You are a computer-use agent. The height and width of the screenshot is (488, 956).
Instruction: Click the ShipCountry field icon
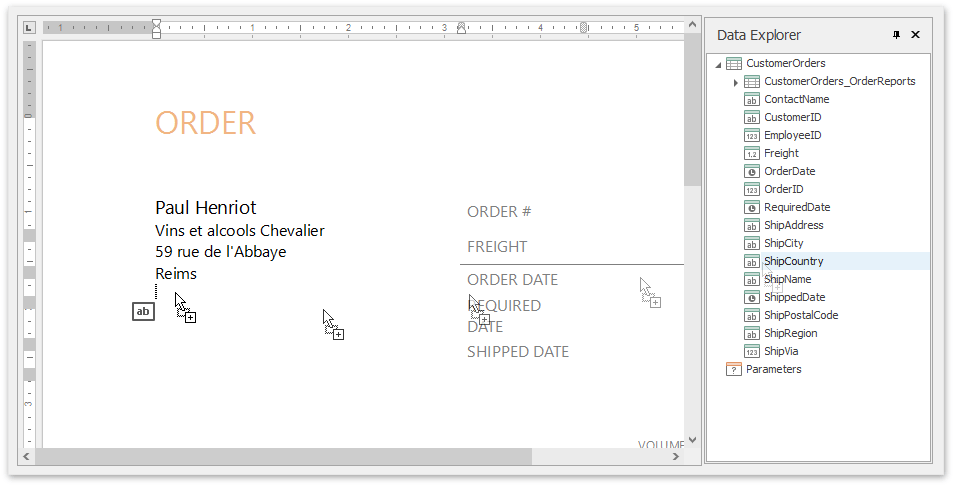(x=752, y=262)
